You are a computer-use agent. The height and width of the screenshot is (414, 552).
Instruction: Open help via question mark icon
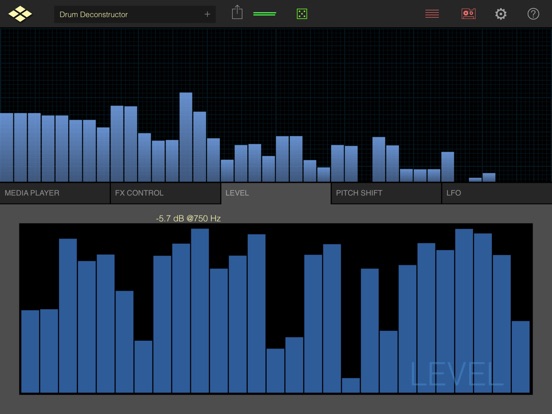coord(533,14)
